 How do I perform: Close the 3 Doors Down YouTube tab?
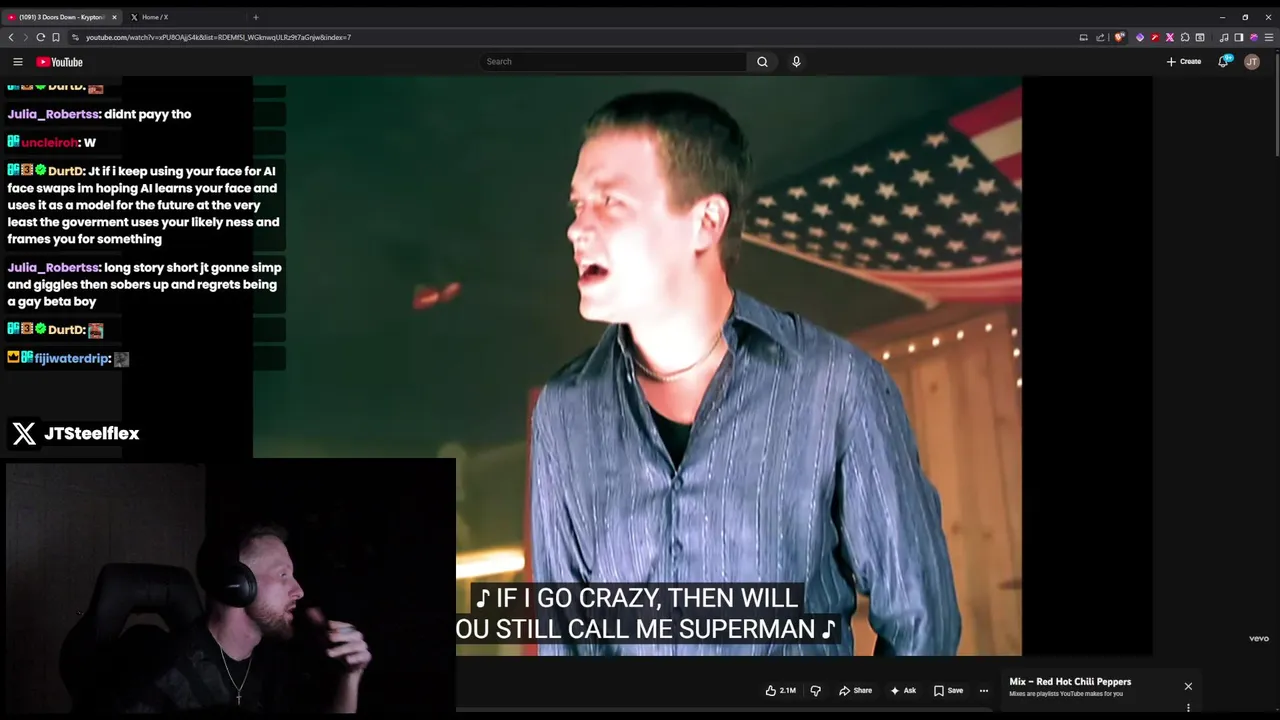point(114,17)
